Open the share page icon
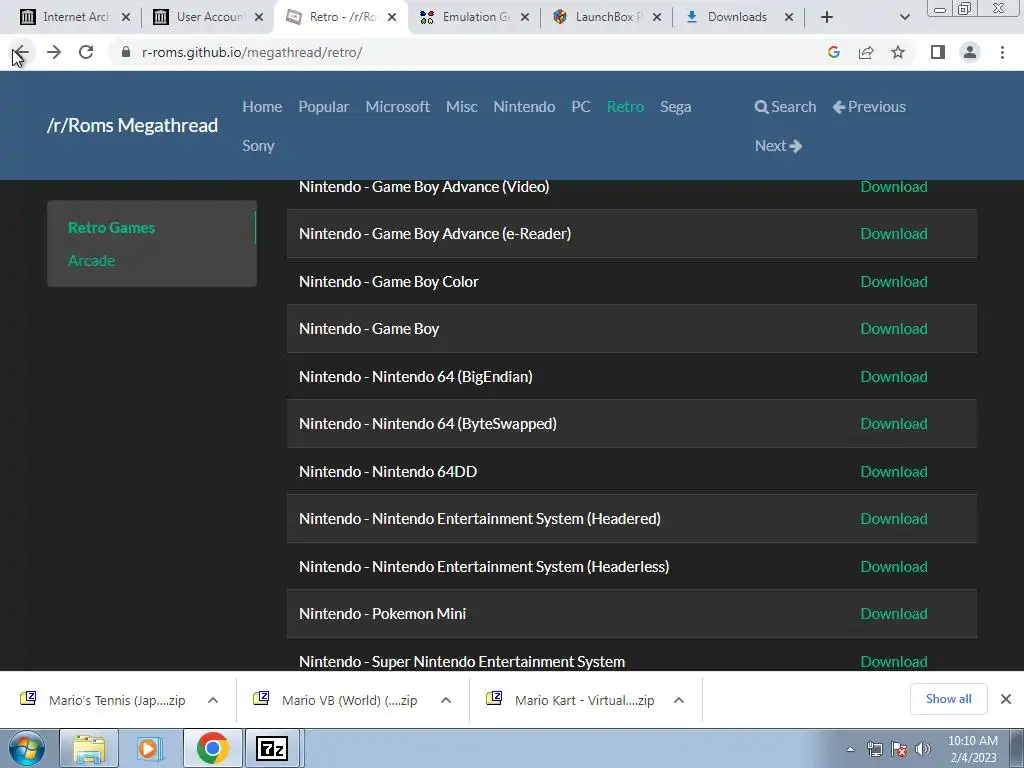Image resolution: width=1024 pixels, height=768 pixels. coord(866,52)
